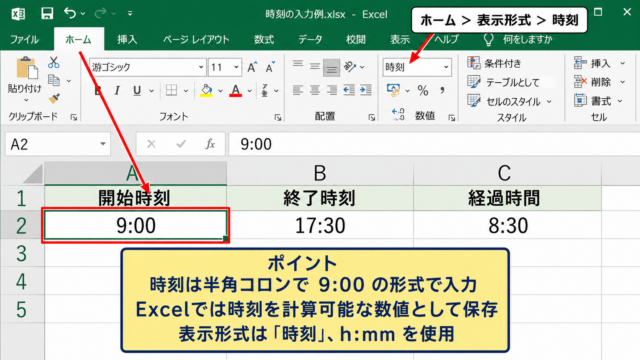Open the Customize Quick Access Toolbar dropdown
640x360 pixels.
(130, 13)
